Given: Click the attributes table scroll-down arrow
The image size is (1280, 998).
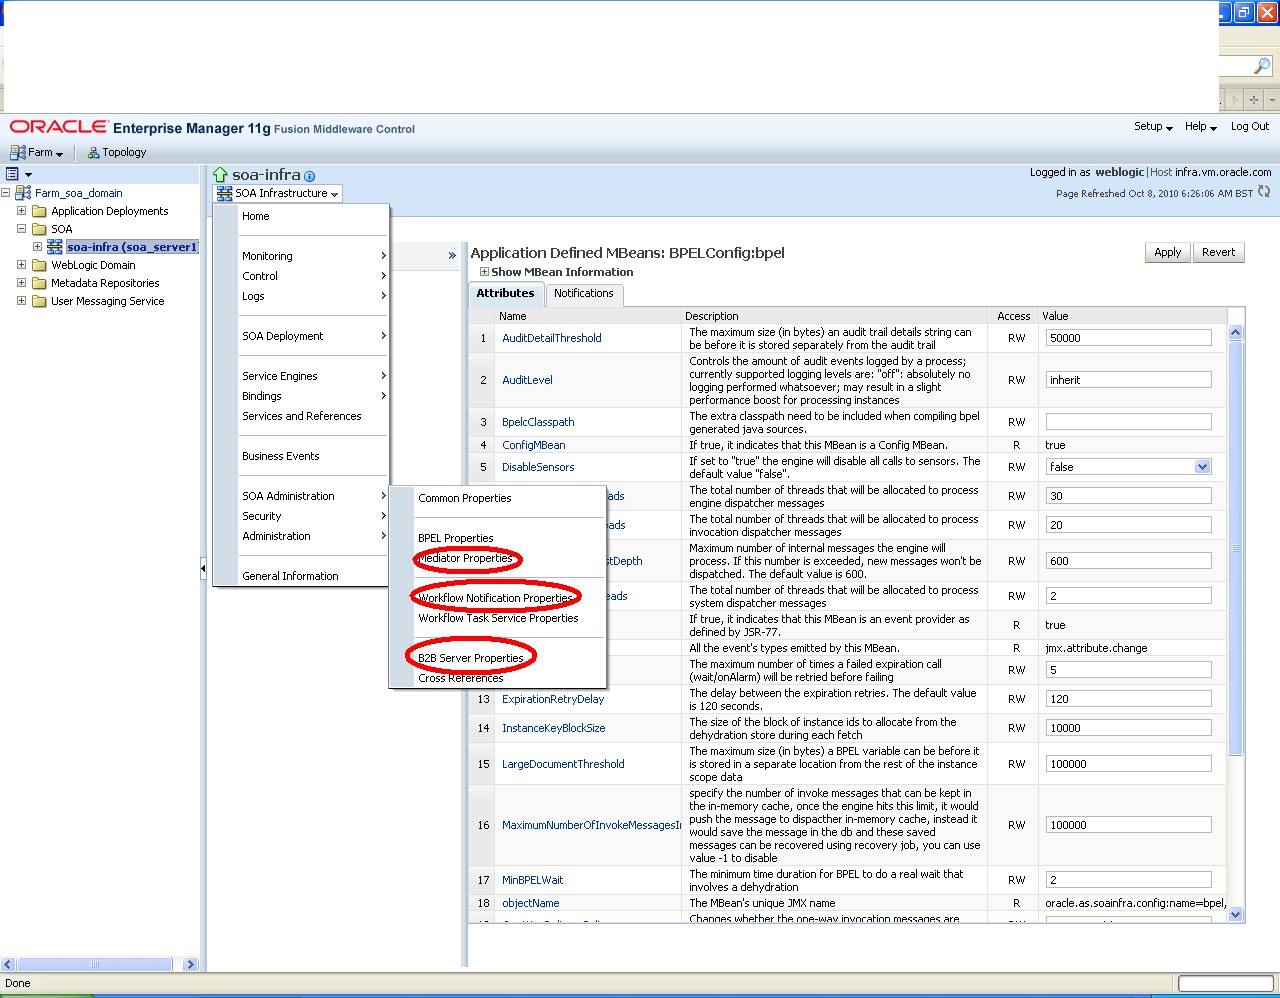Looking at the screenshot, I should tap(1235, 914).
